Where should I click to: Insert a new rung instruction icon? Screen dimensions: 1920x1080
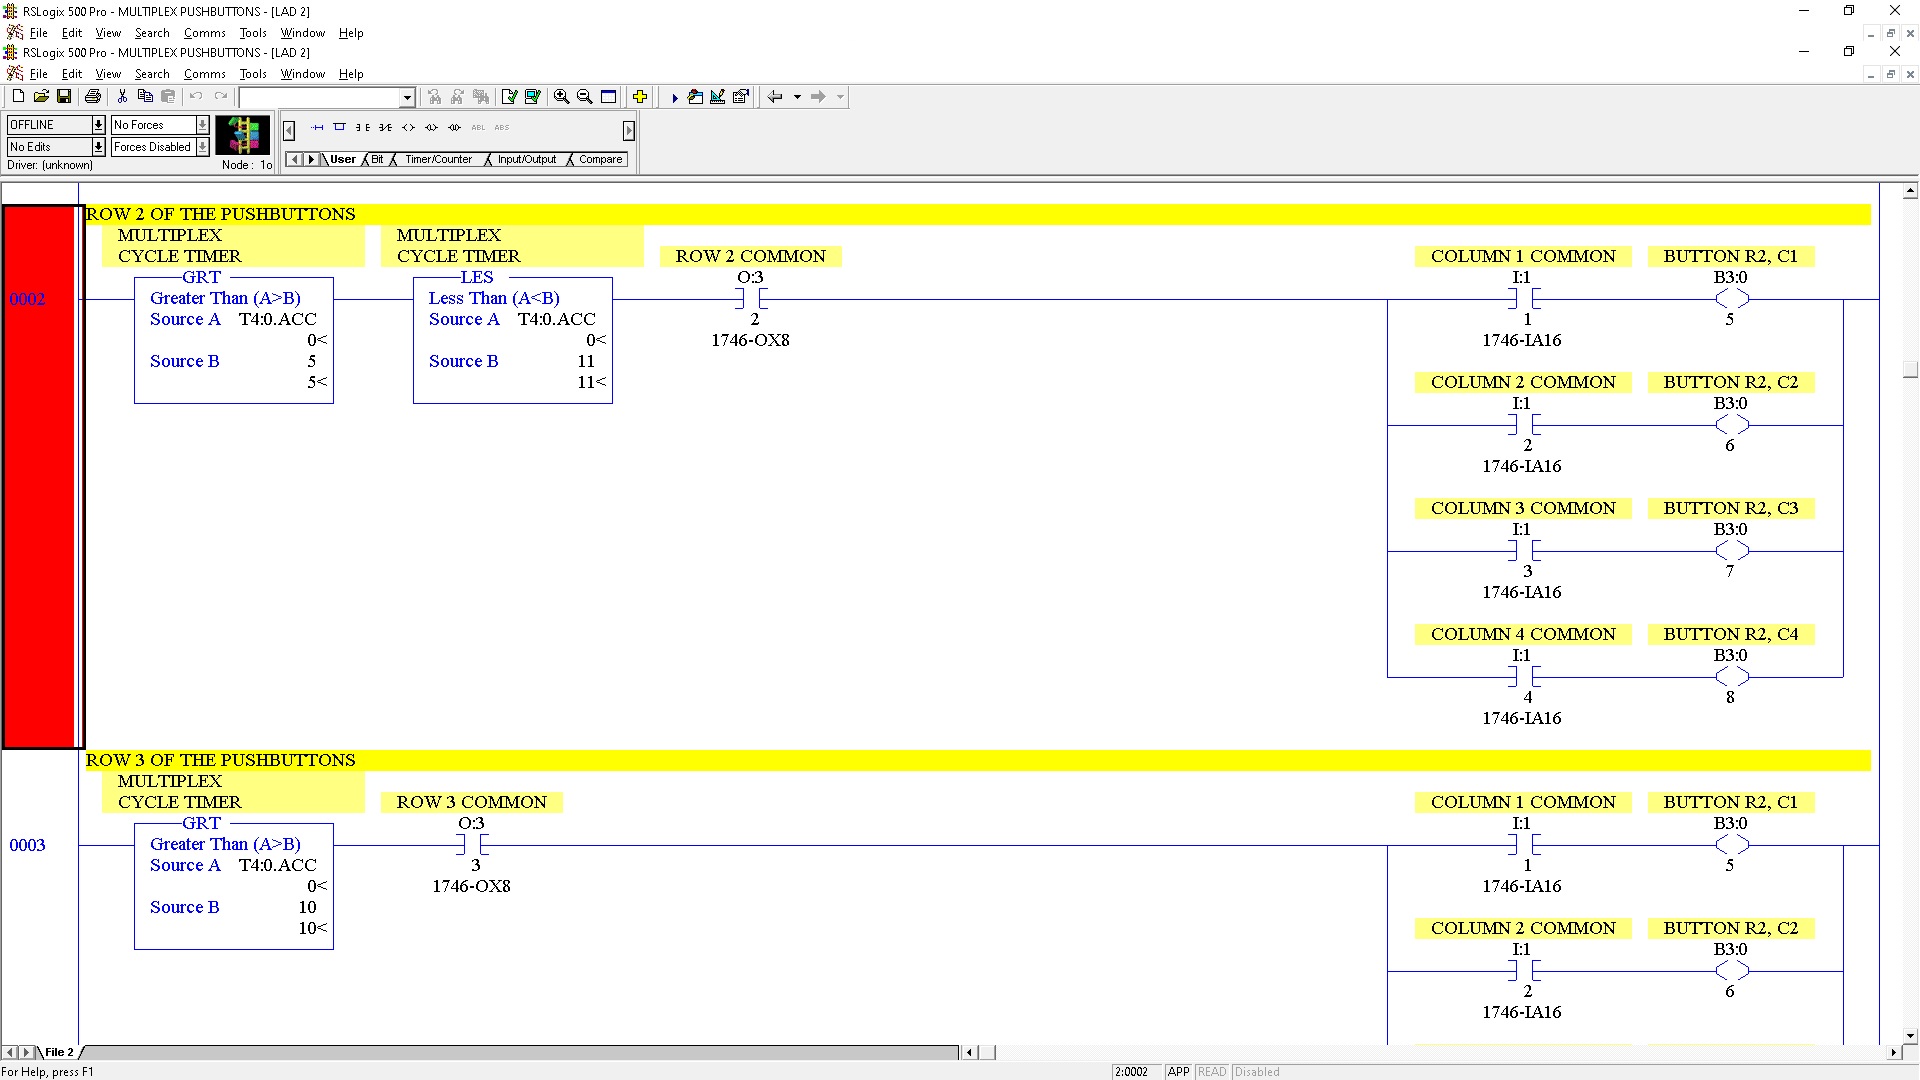[x=317, y=127]
